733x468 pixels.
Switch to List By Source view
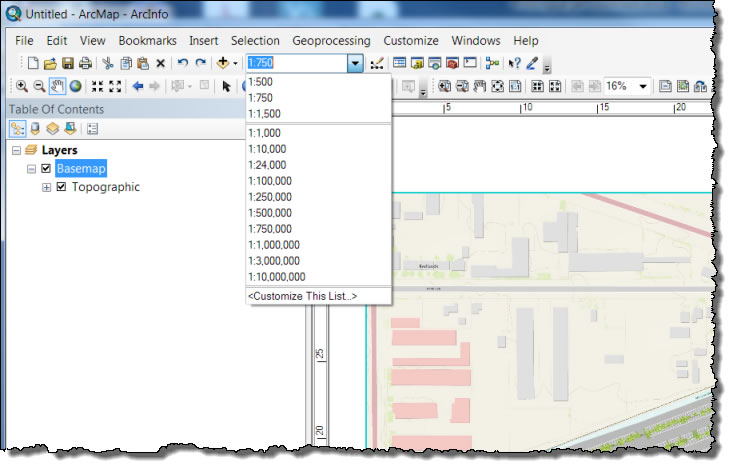pyautogui.click(x=35, y=129)
